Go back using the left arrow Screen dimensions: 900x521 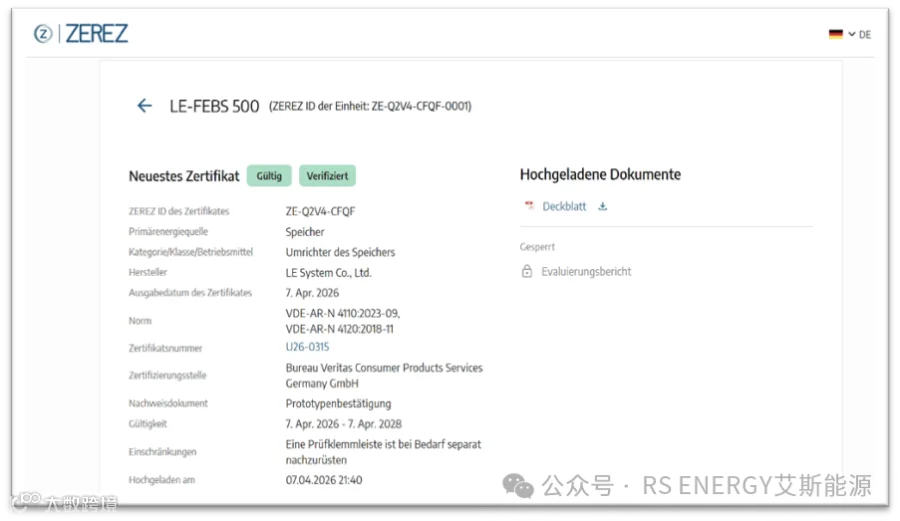pos(144,106)
